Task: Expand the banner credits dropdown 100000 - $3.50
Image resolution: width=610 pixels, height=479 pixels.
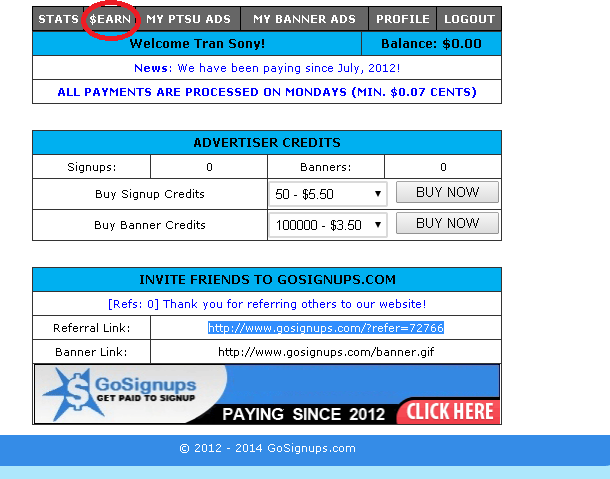Action: tap(328, 225)
